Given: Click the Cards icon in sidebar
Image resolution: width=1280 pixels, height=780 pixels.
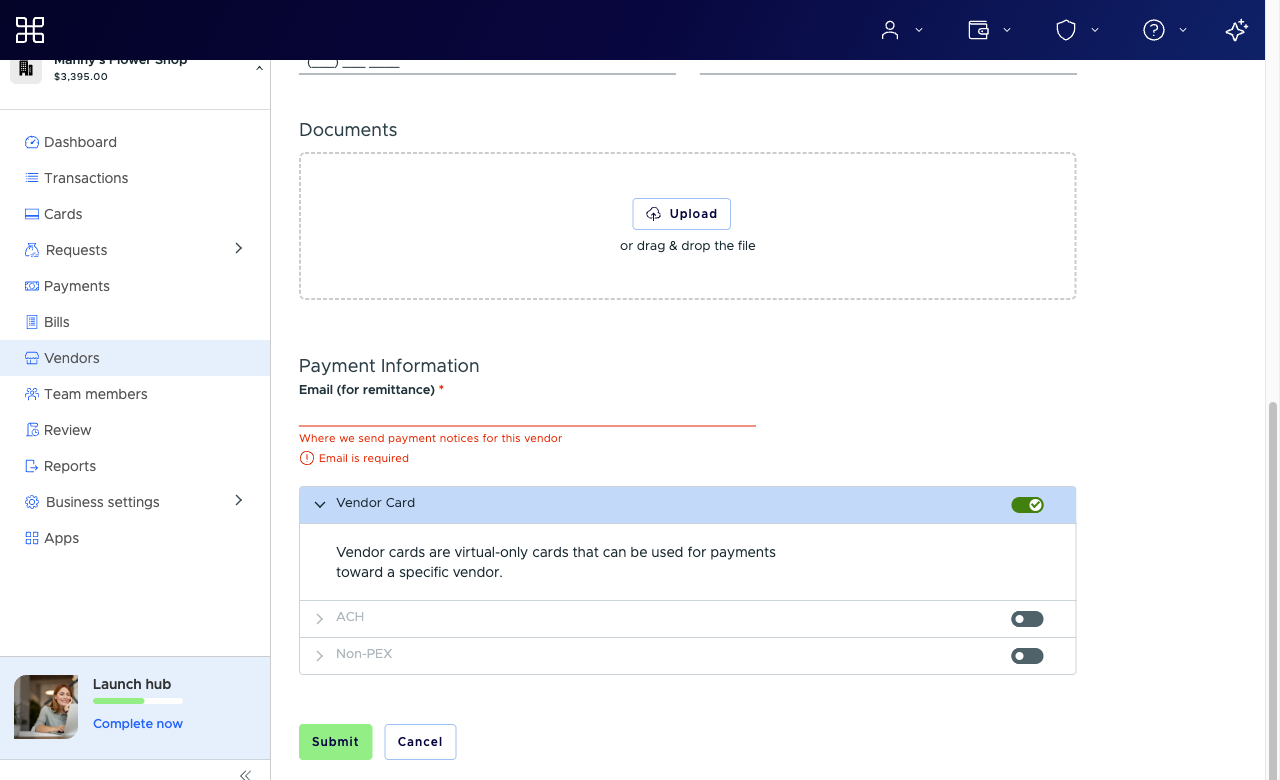Looking at the screenshot, I should pos(32,214).
